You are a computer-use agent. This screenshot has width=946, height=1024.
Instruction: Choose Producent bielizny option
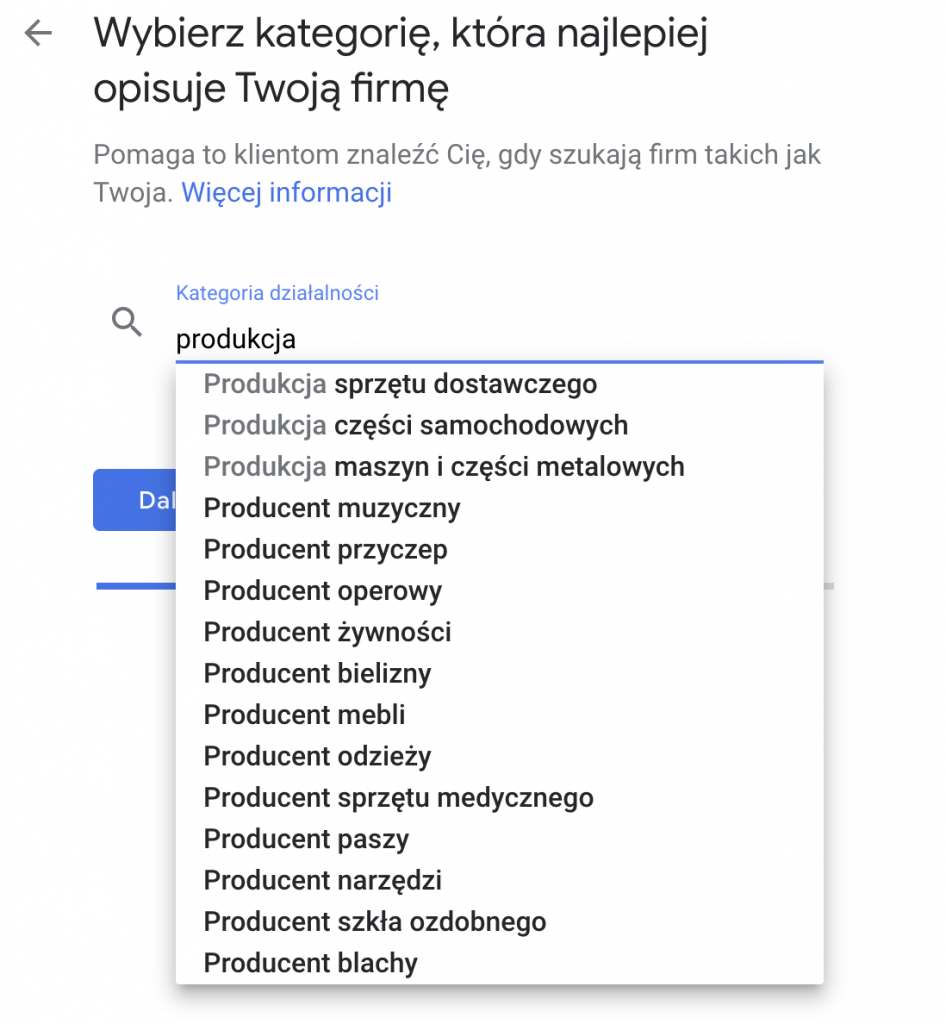[x=317, y=674]
